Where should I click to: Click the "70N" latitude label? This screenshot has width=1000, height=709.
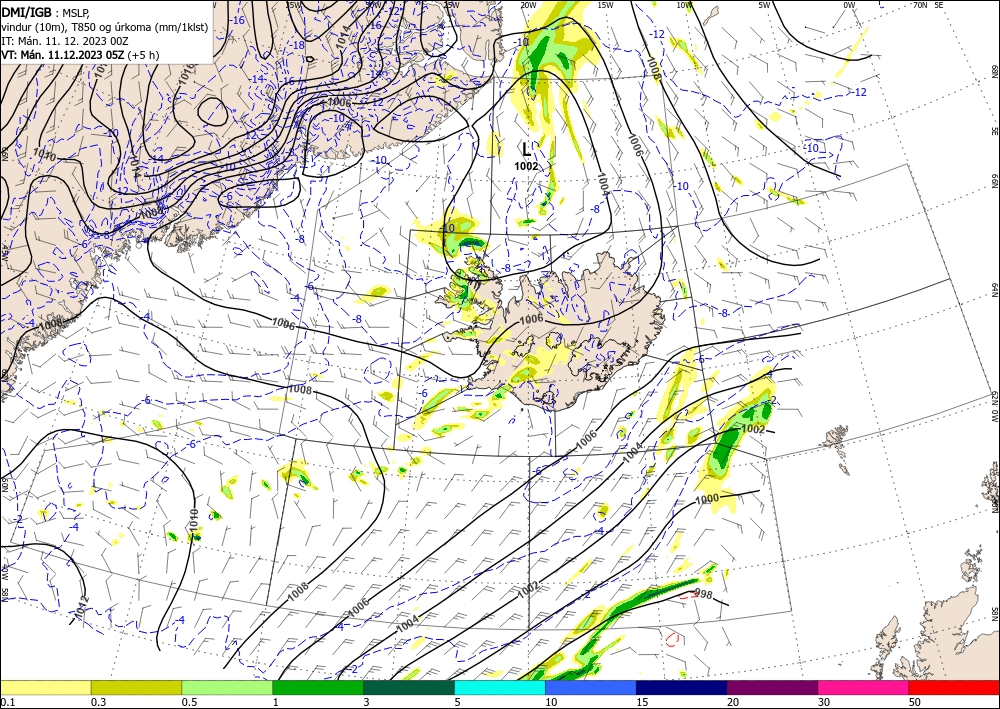tap(920, 4)
